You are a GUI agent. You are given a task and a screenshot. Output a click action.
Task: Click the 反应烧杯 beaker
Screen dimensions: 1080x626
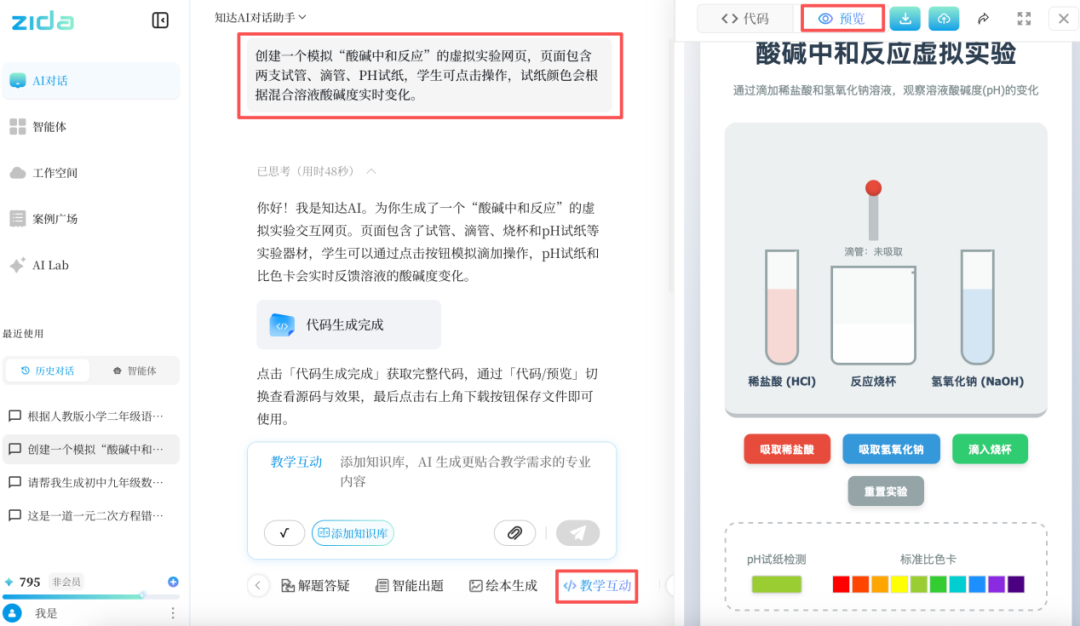pos(873,315)
